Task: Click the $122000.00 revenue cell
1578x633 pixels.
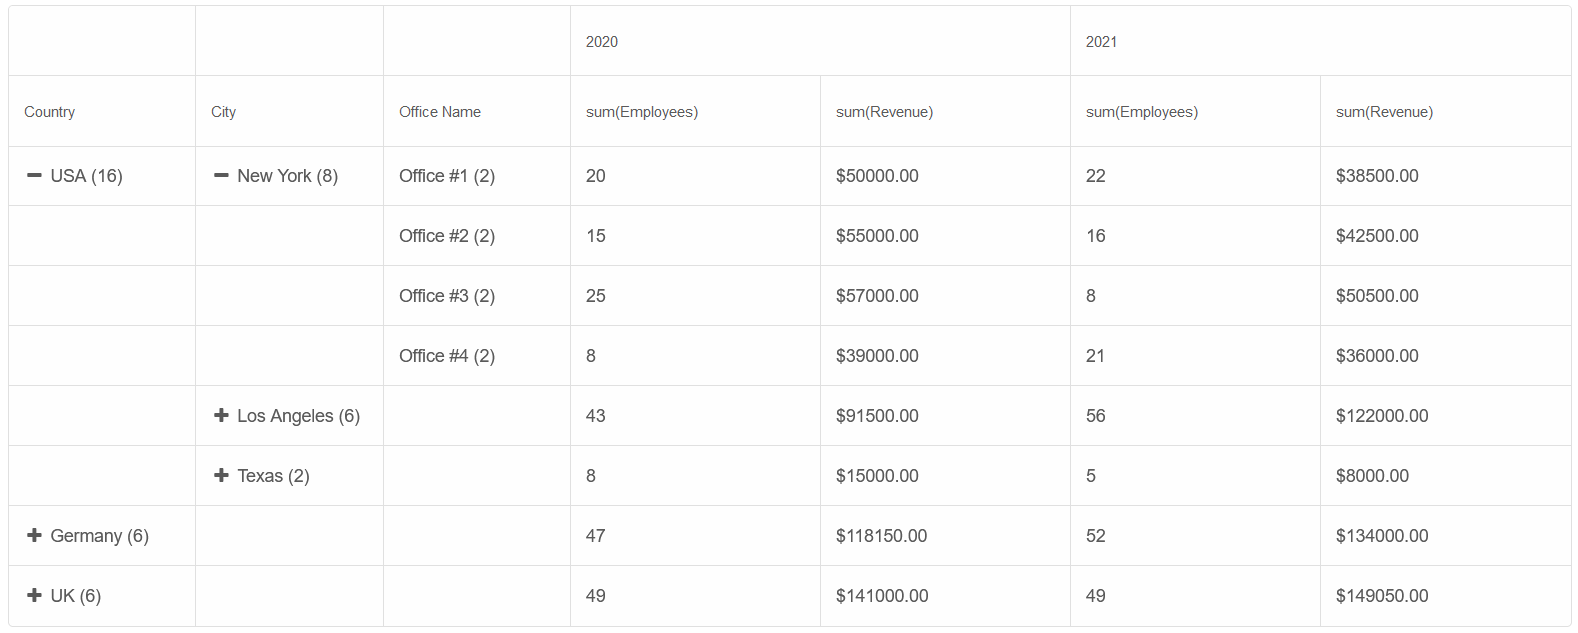Action: pyautogui.click(x=1446, y=416)
